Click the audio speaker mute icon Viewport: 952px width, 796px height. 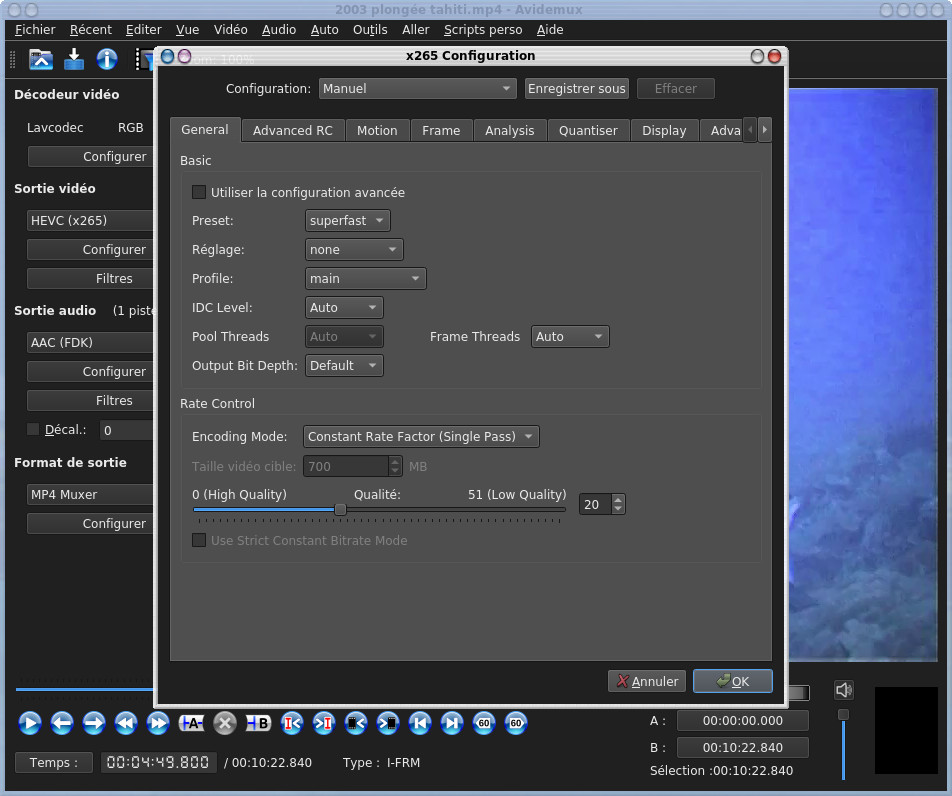coord(844,690)
